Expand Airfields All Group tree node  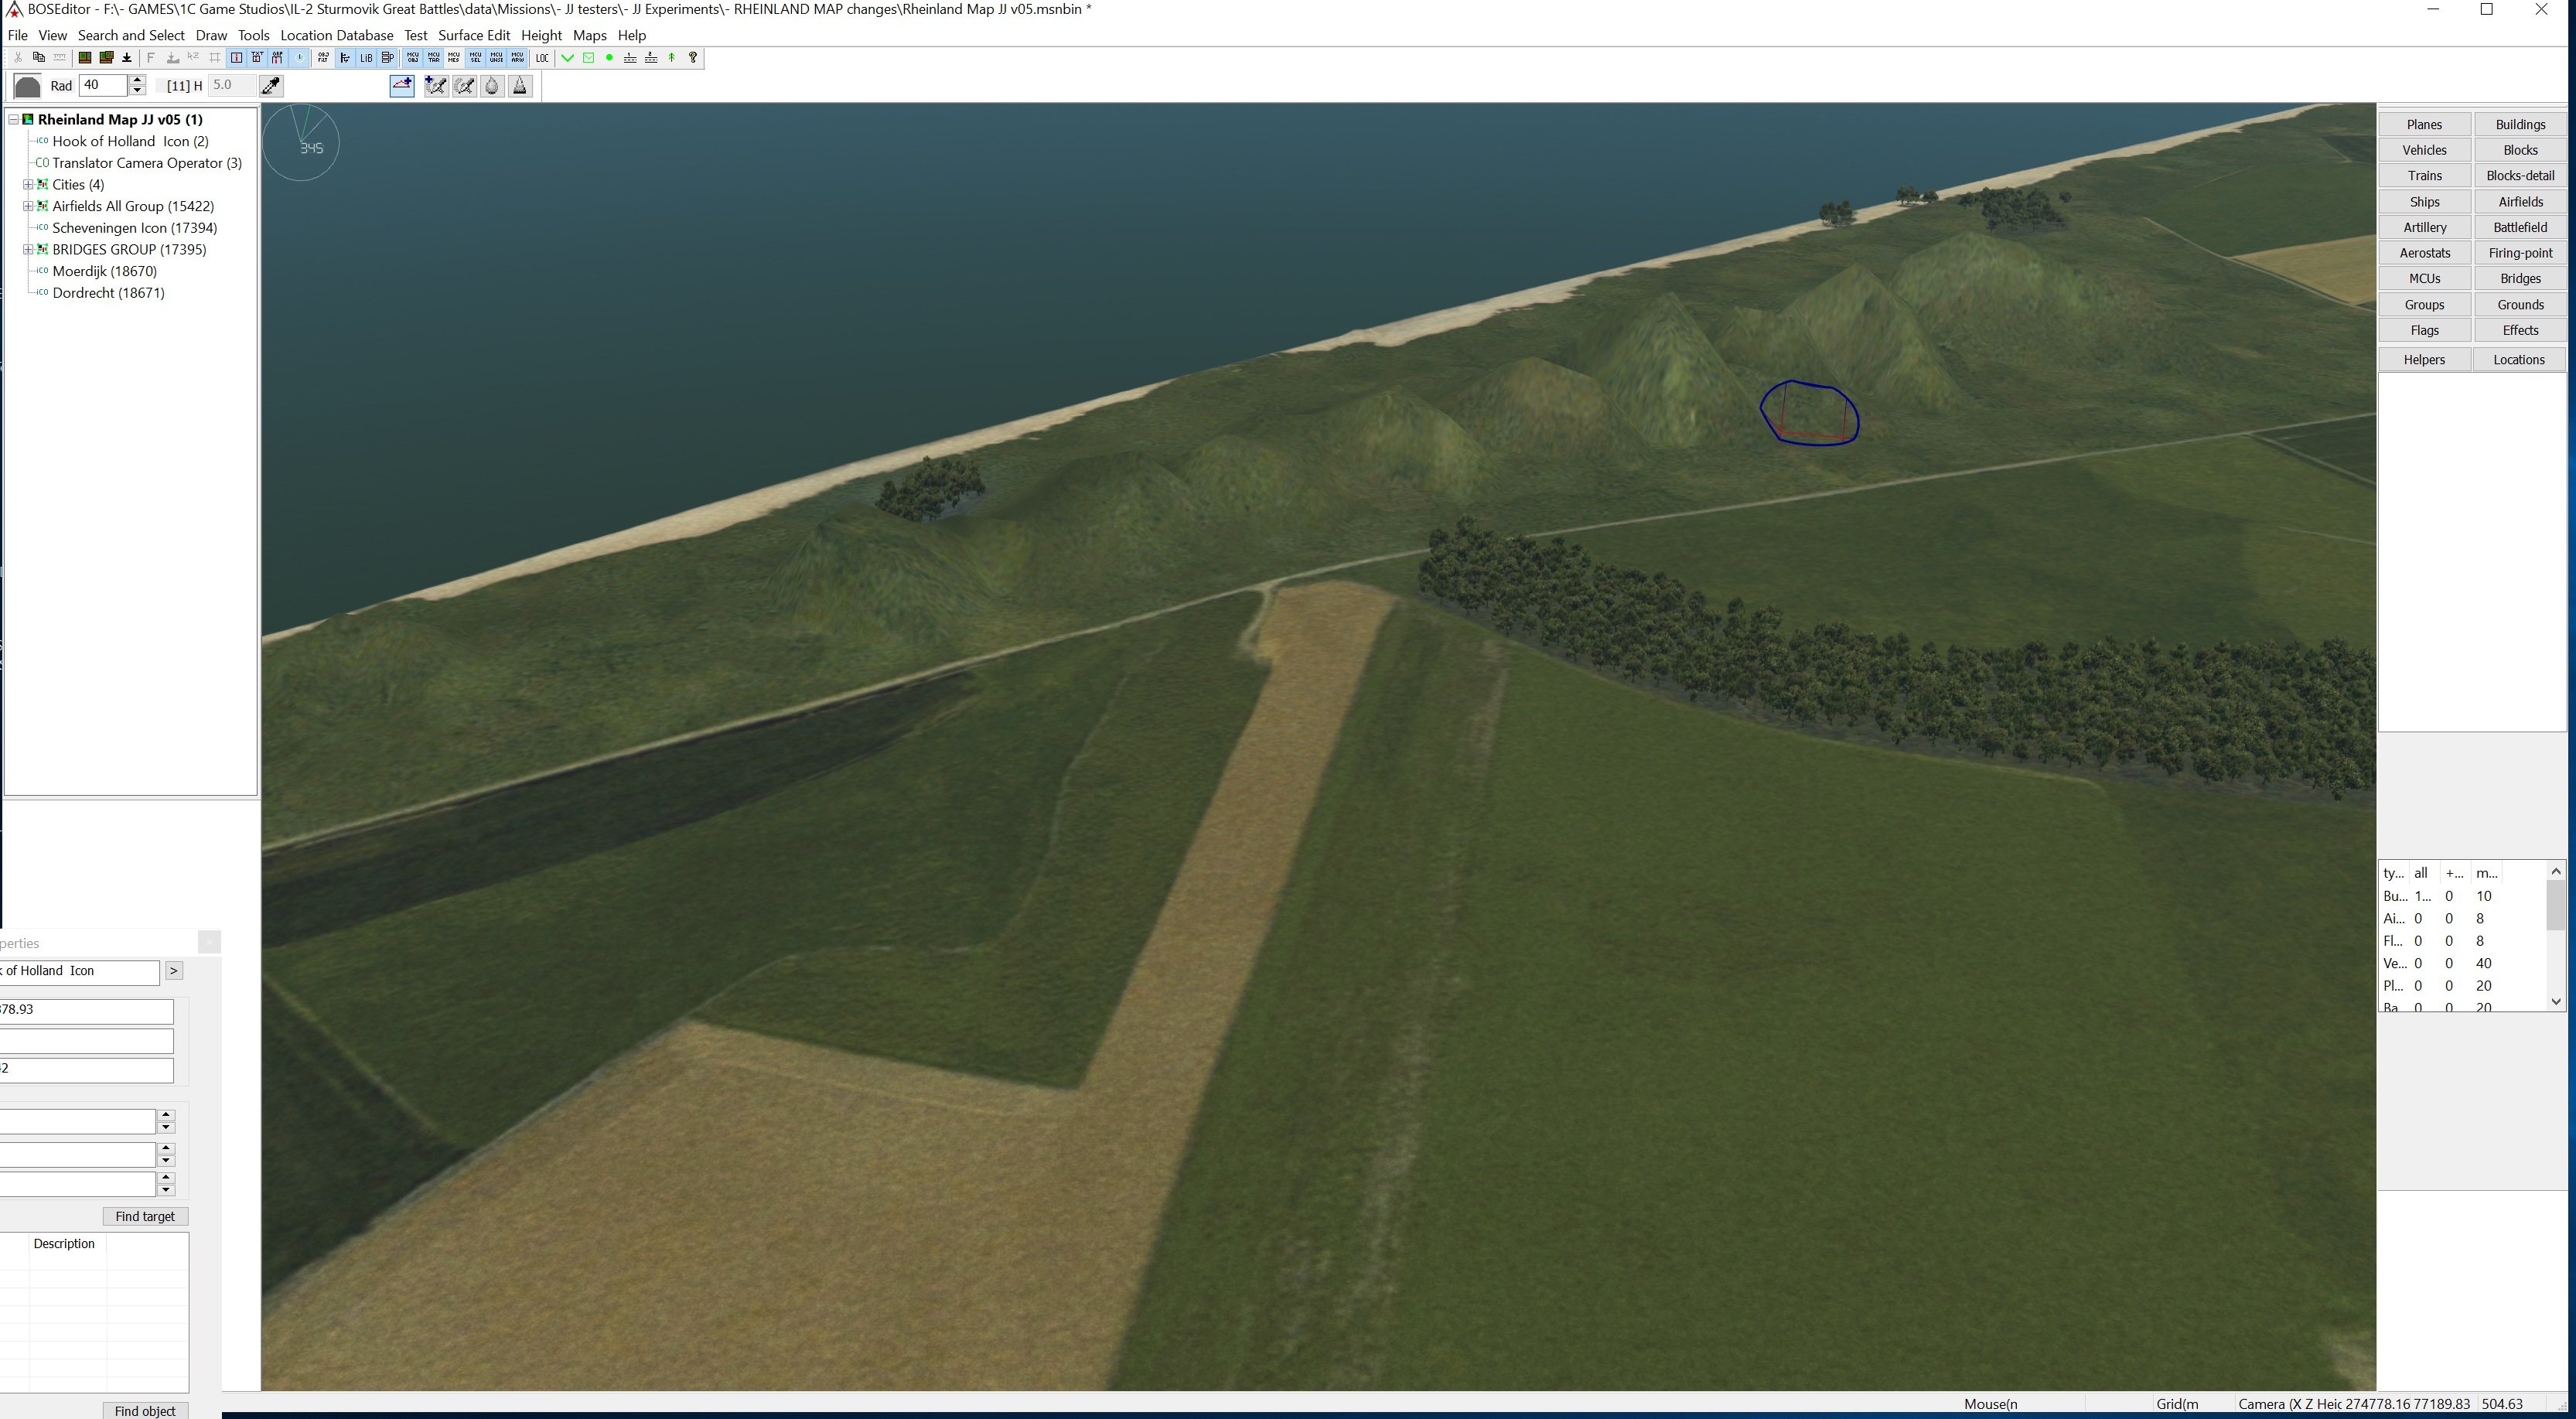[28, 206]
